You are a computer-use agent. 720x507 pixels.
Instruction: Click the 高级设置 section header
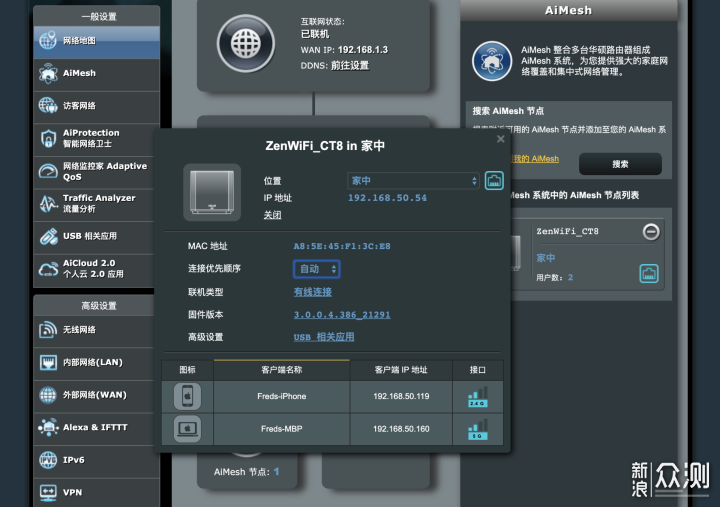point(99,306)
